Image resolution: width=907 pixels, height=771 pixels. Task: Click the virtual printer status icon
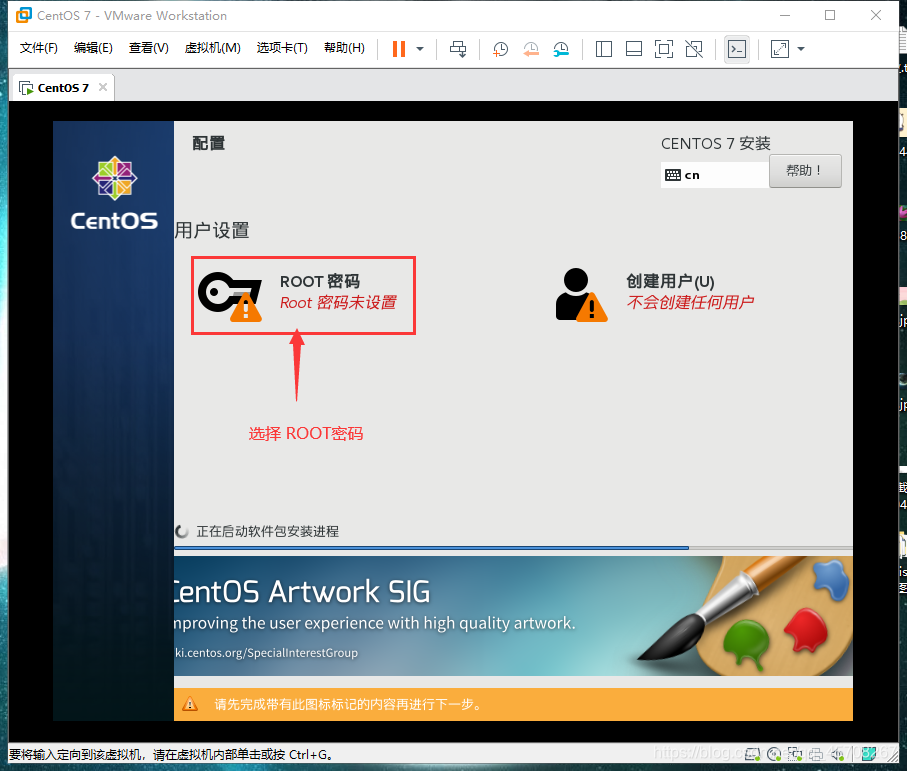(816, 755)
